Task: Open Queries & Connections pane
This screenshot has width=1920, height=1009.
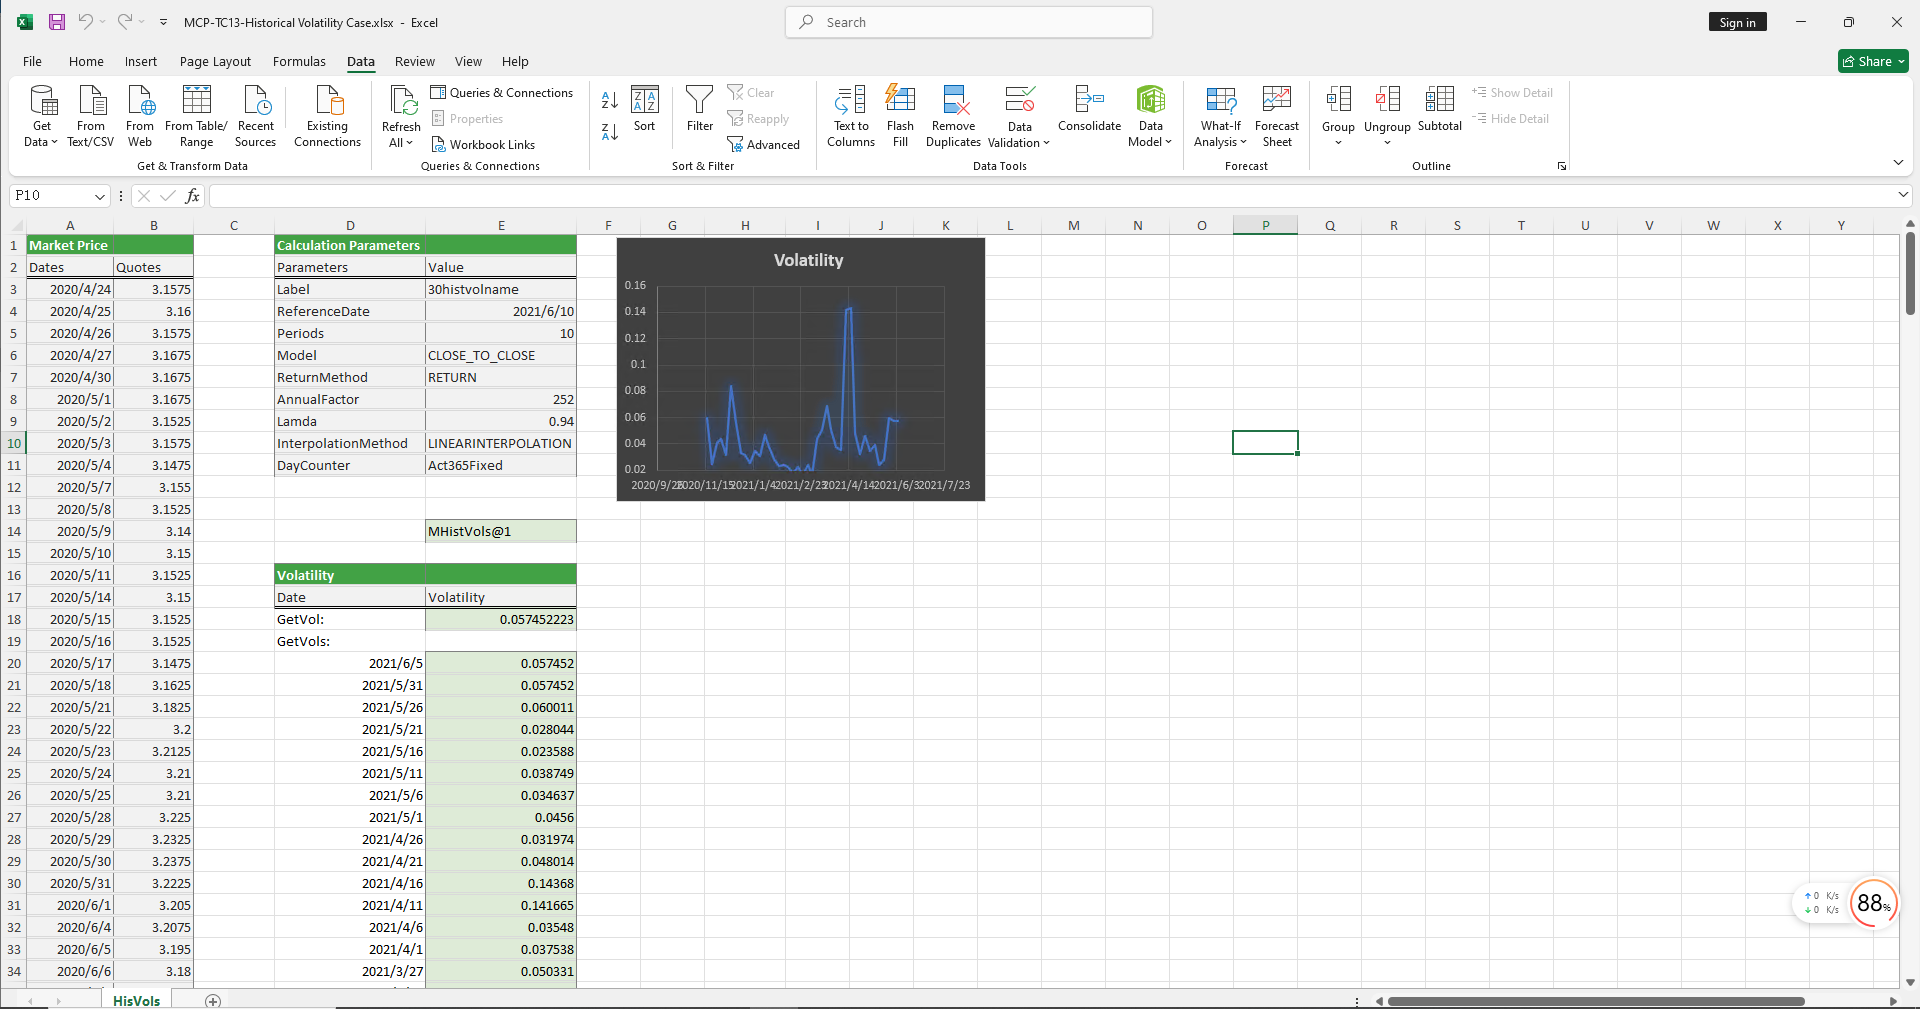Action: (502, 93)
